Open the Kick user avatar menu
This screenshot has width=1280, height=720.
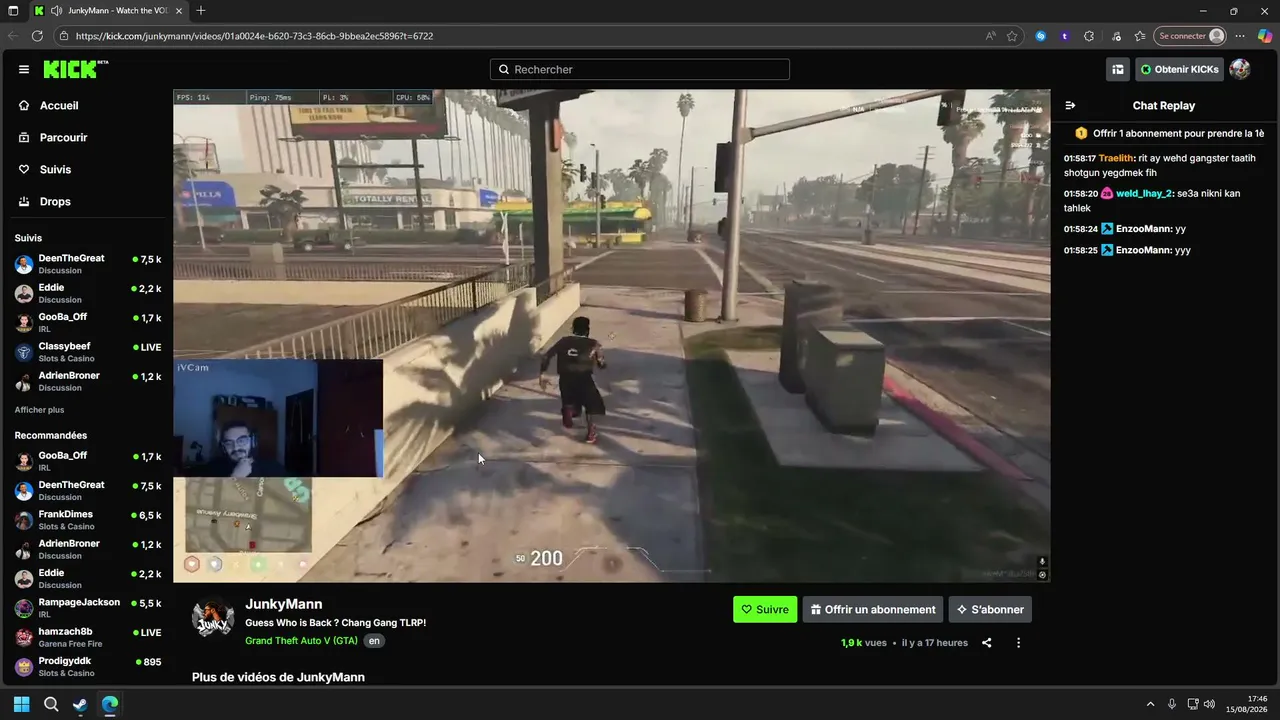click(x=1240, y=69)
